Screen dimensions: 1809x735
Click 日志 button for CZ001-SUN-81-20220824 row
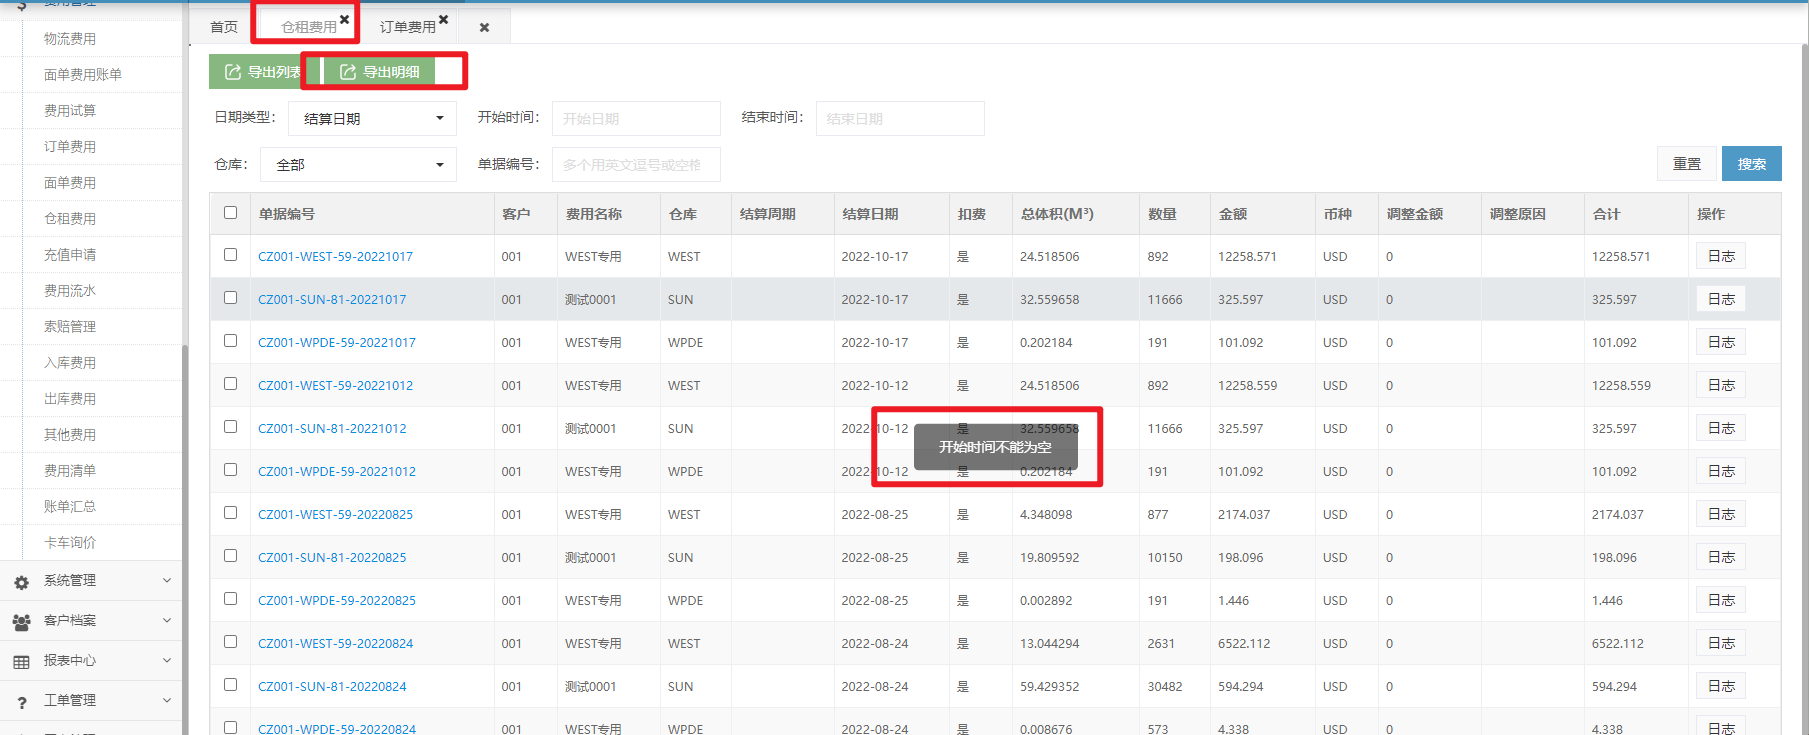[x=1721, y=686]
